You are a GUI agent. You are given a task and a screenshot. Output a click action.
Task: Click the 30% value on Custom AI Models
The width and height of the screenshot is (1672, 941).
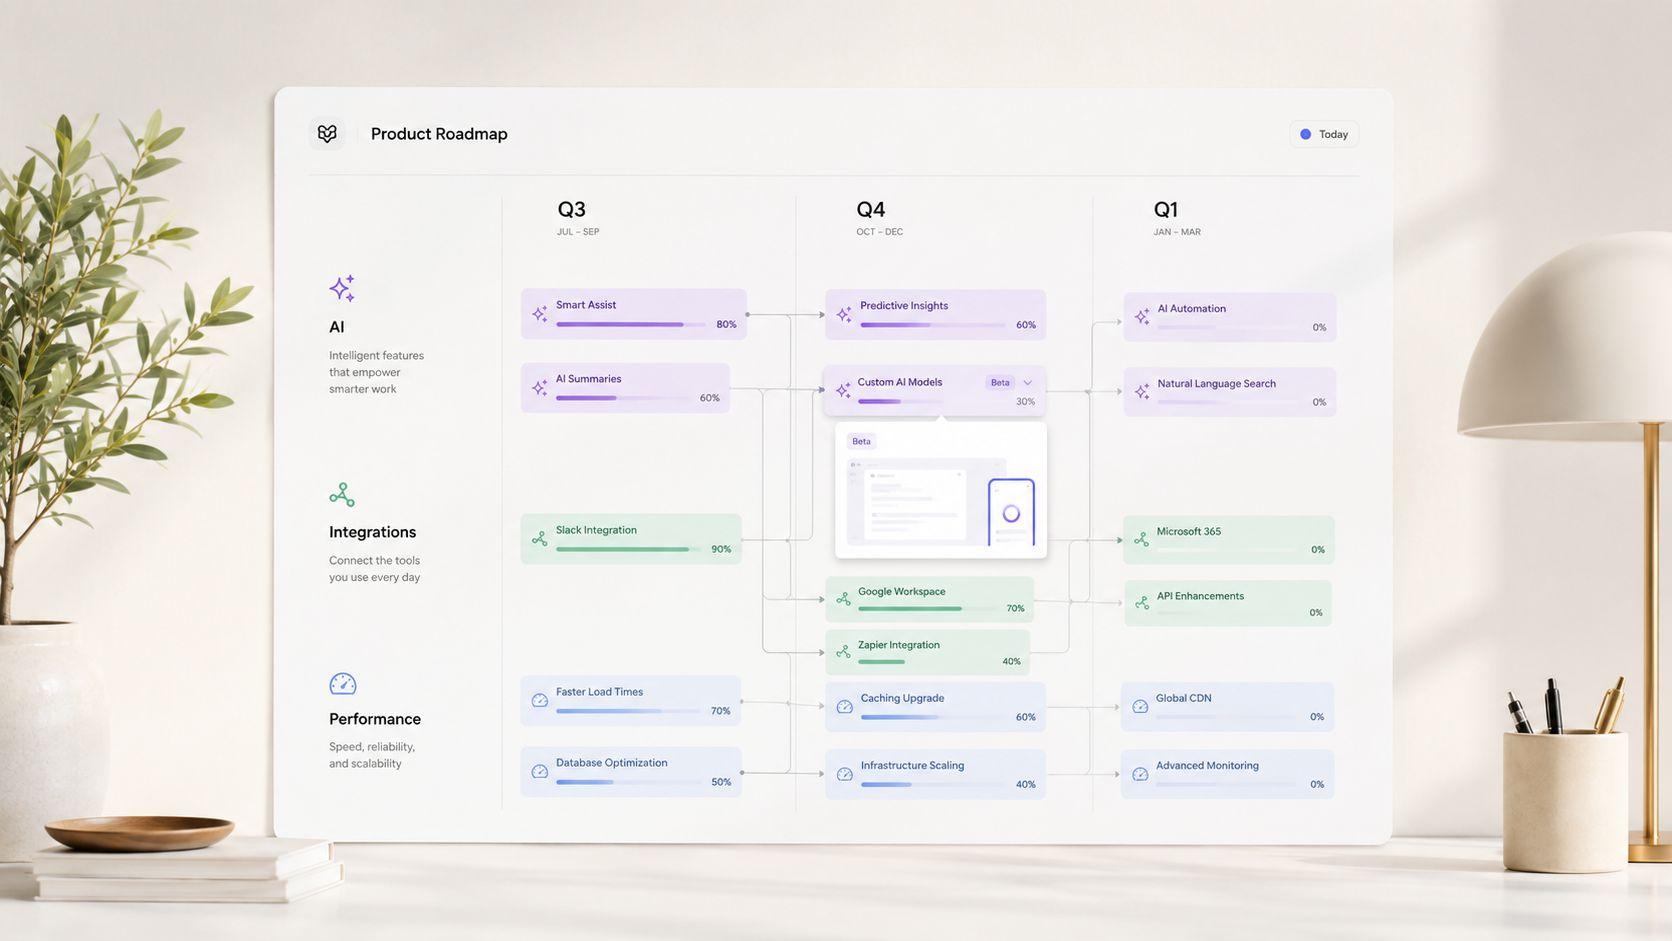point(1025,402)
